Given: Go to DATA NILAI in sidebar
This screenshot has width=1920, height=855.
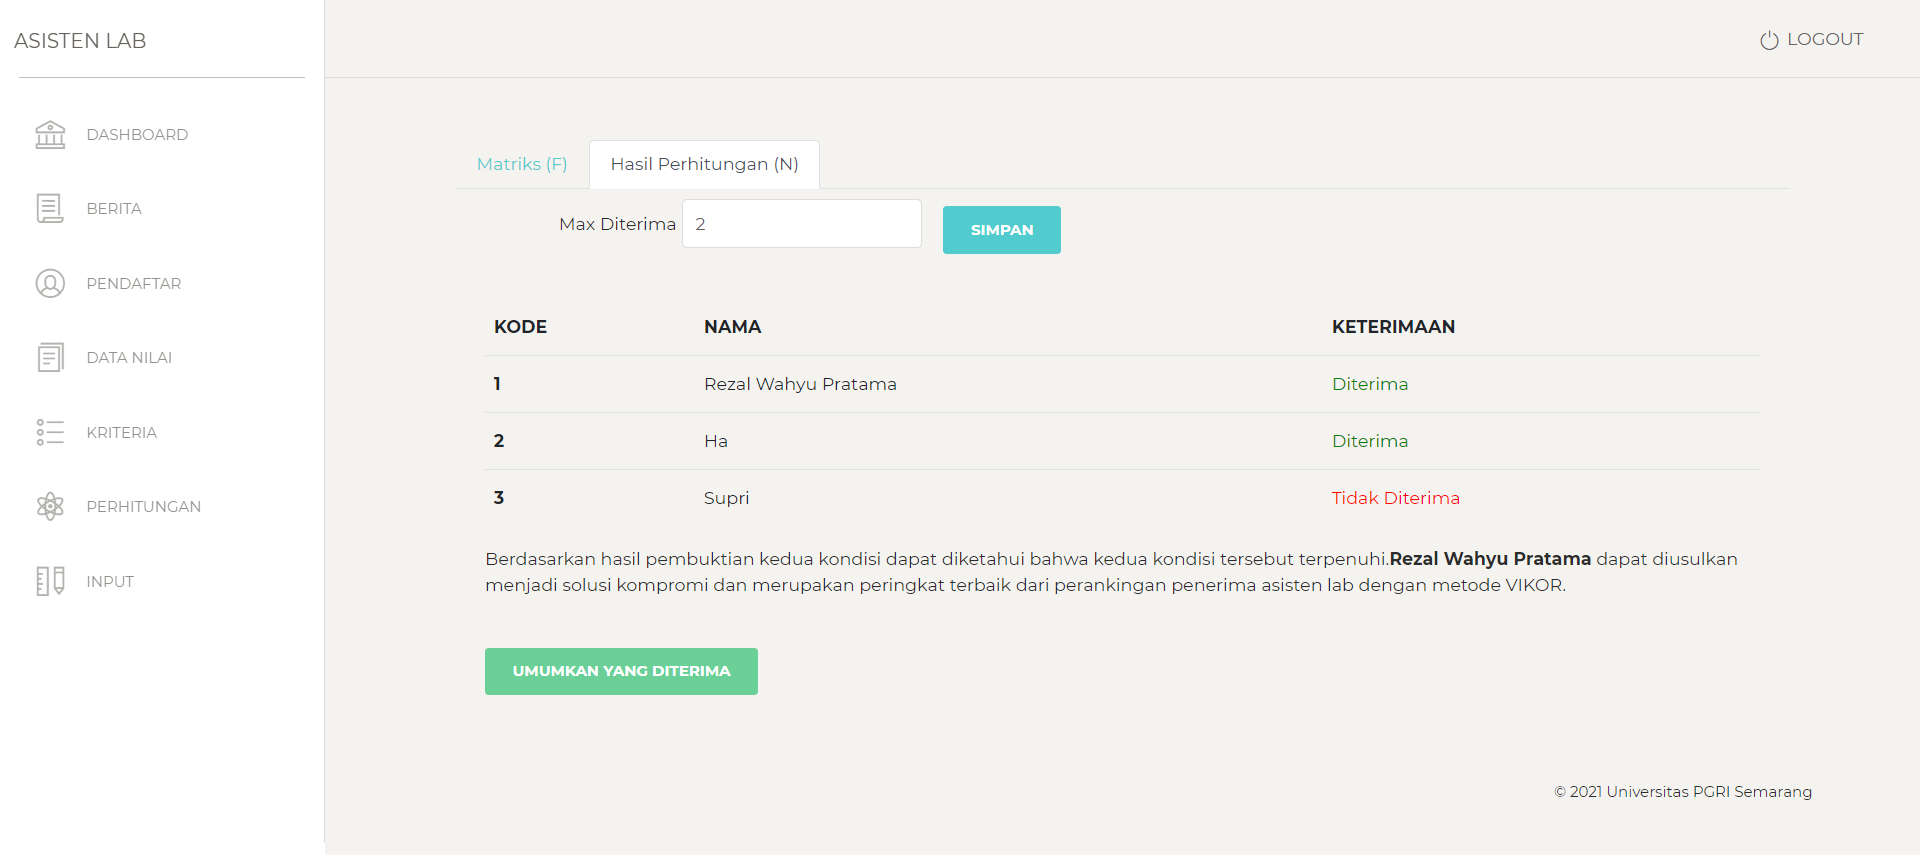Looking at the screenshot, I should (x=129, y=357).
